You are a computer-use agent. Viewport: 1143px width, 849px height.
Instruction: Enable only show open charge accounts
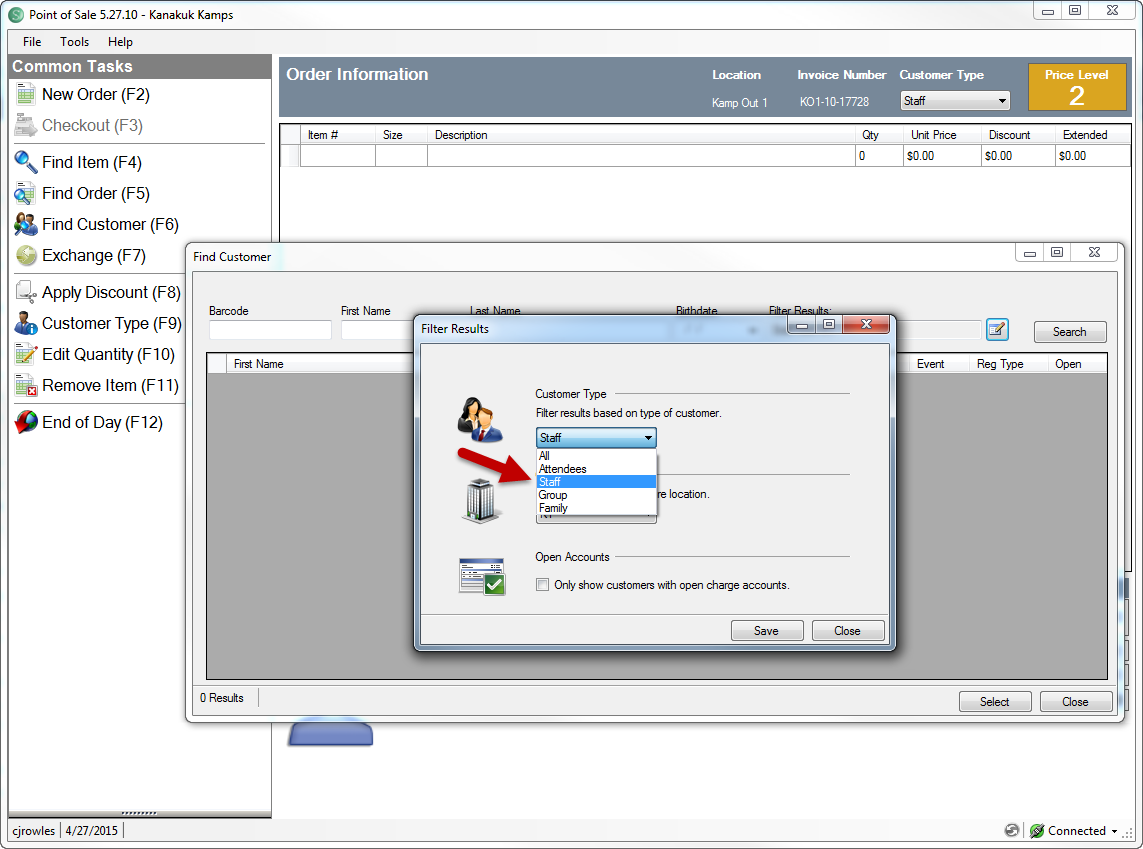(543, 585)
